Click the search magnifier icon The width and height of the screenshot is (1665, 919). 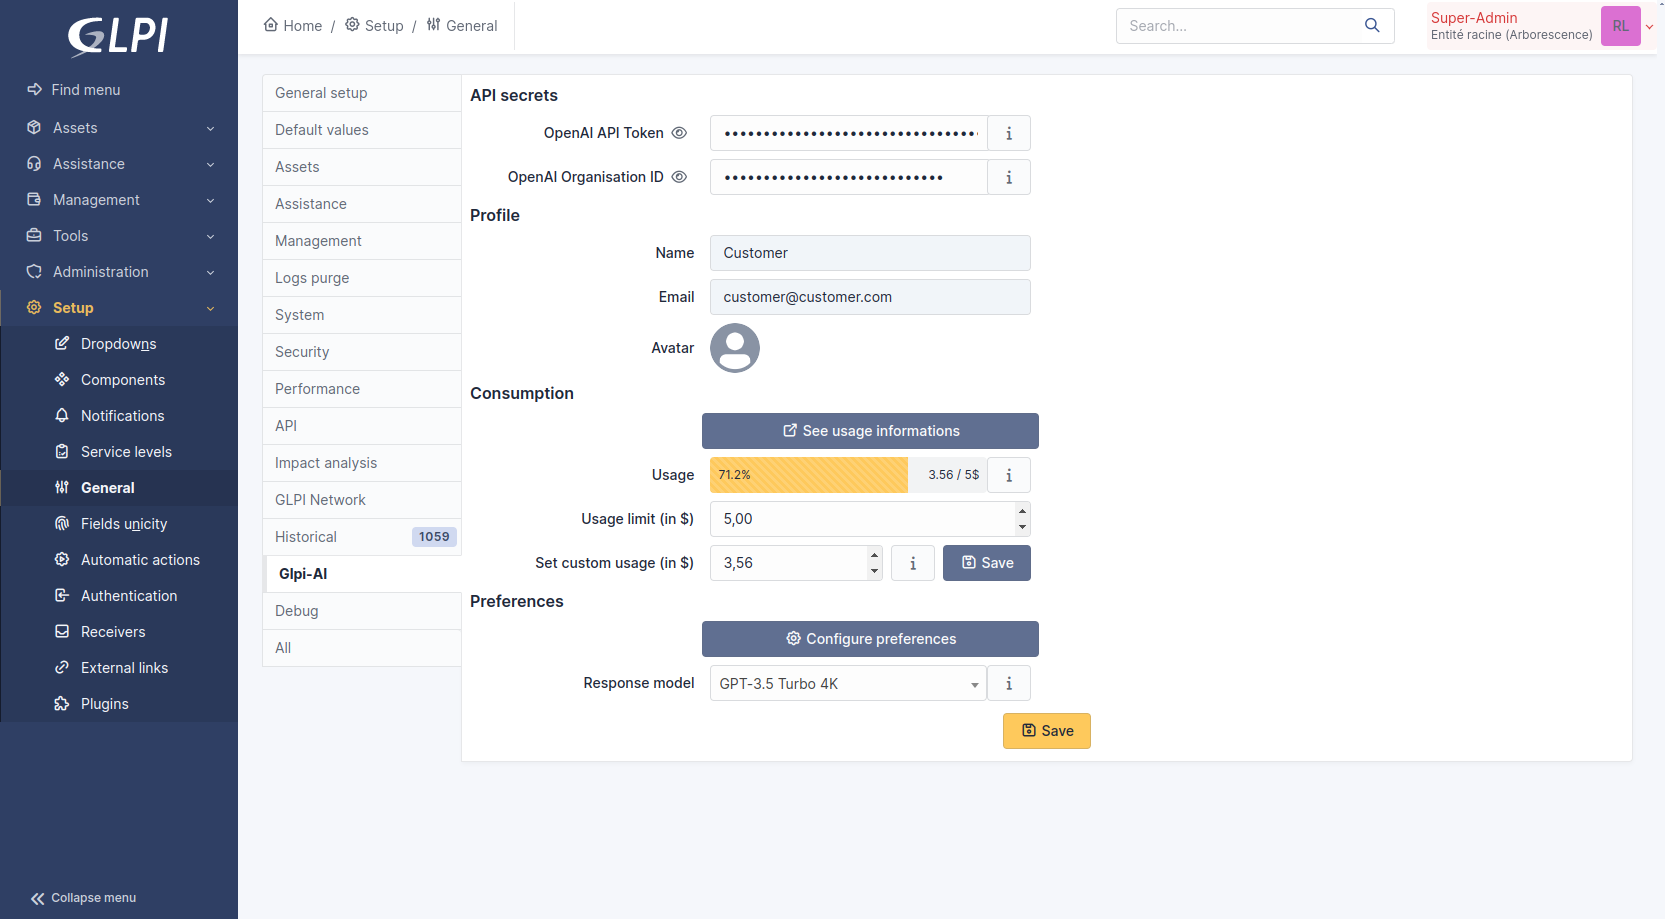[x=1372, y=26]
